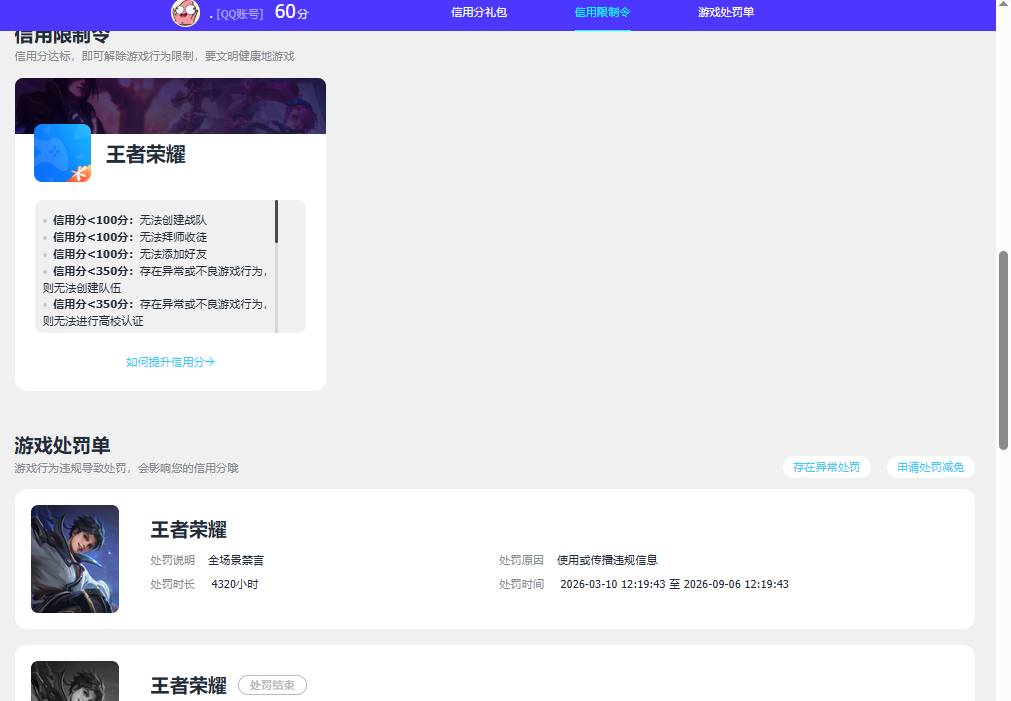Click the 信用分达标 subtitle description text
Viewport: 1011px width, 701px height.
pos(154,56)
